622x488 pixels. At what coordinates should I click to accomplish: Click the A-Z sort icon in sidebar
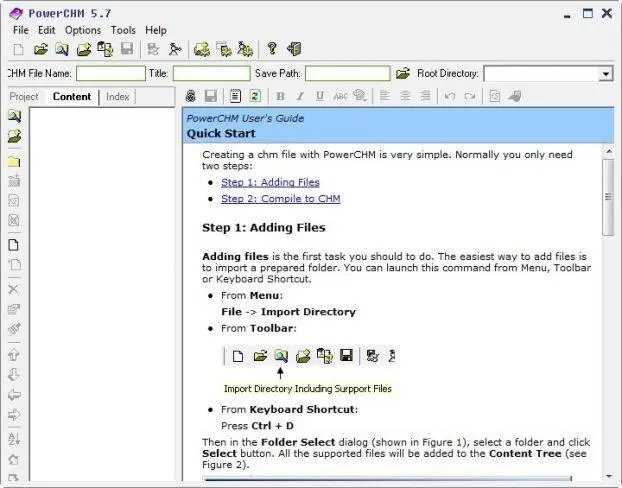click(14, 438)
